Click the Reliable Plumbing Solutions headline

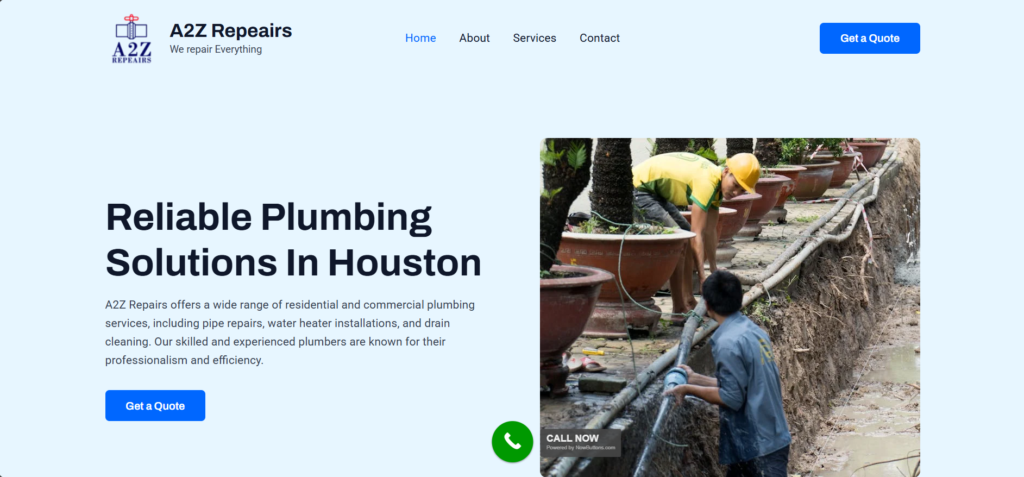click(293, 239)
